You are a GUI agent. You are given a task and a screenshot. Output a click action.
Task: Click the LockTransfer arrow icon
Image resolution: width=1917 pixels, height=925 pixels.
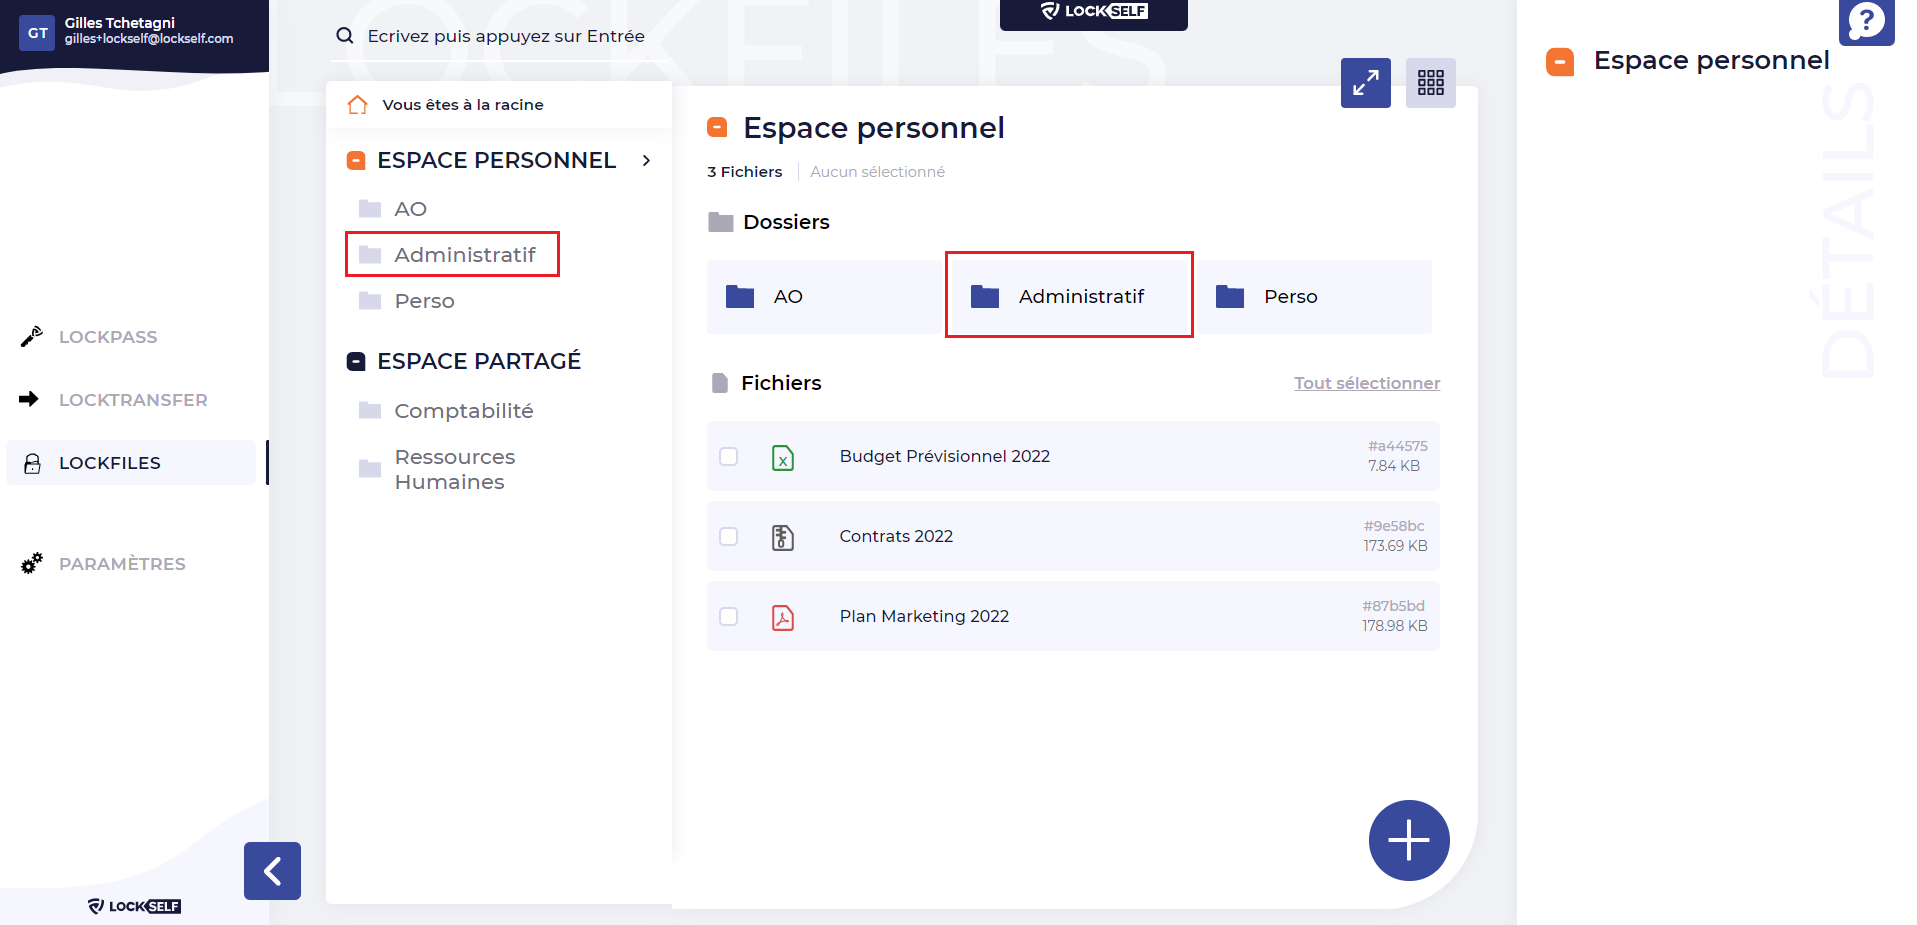[29, 399]
